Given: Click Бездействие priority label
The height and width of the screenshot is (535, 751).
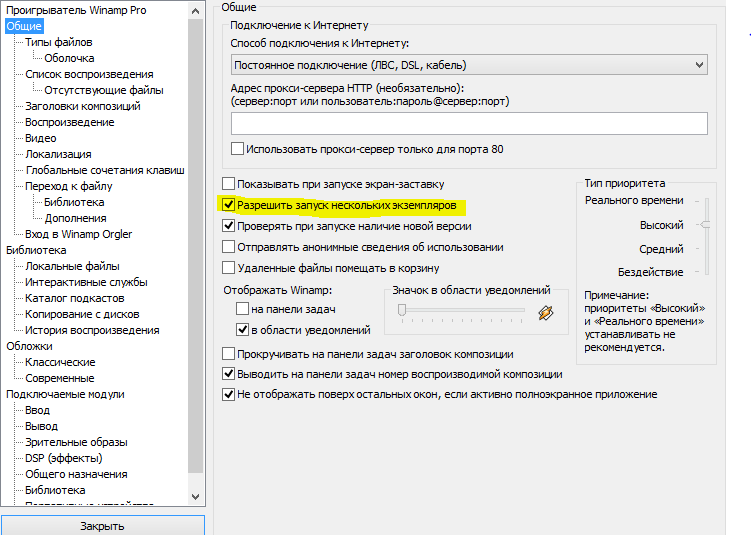Looking at the screenshot, I should (x=650, y=272).
